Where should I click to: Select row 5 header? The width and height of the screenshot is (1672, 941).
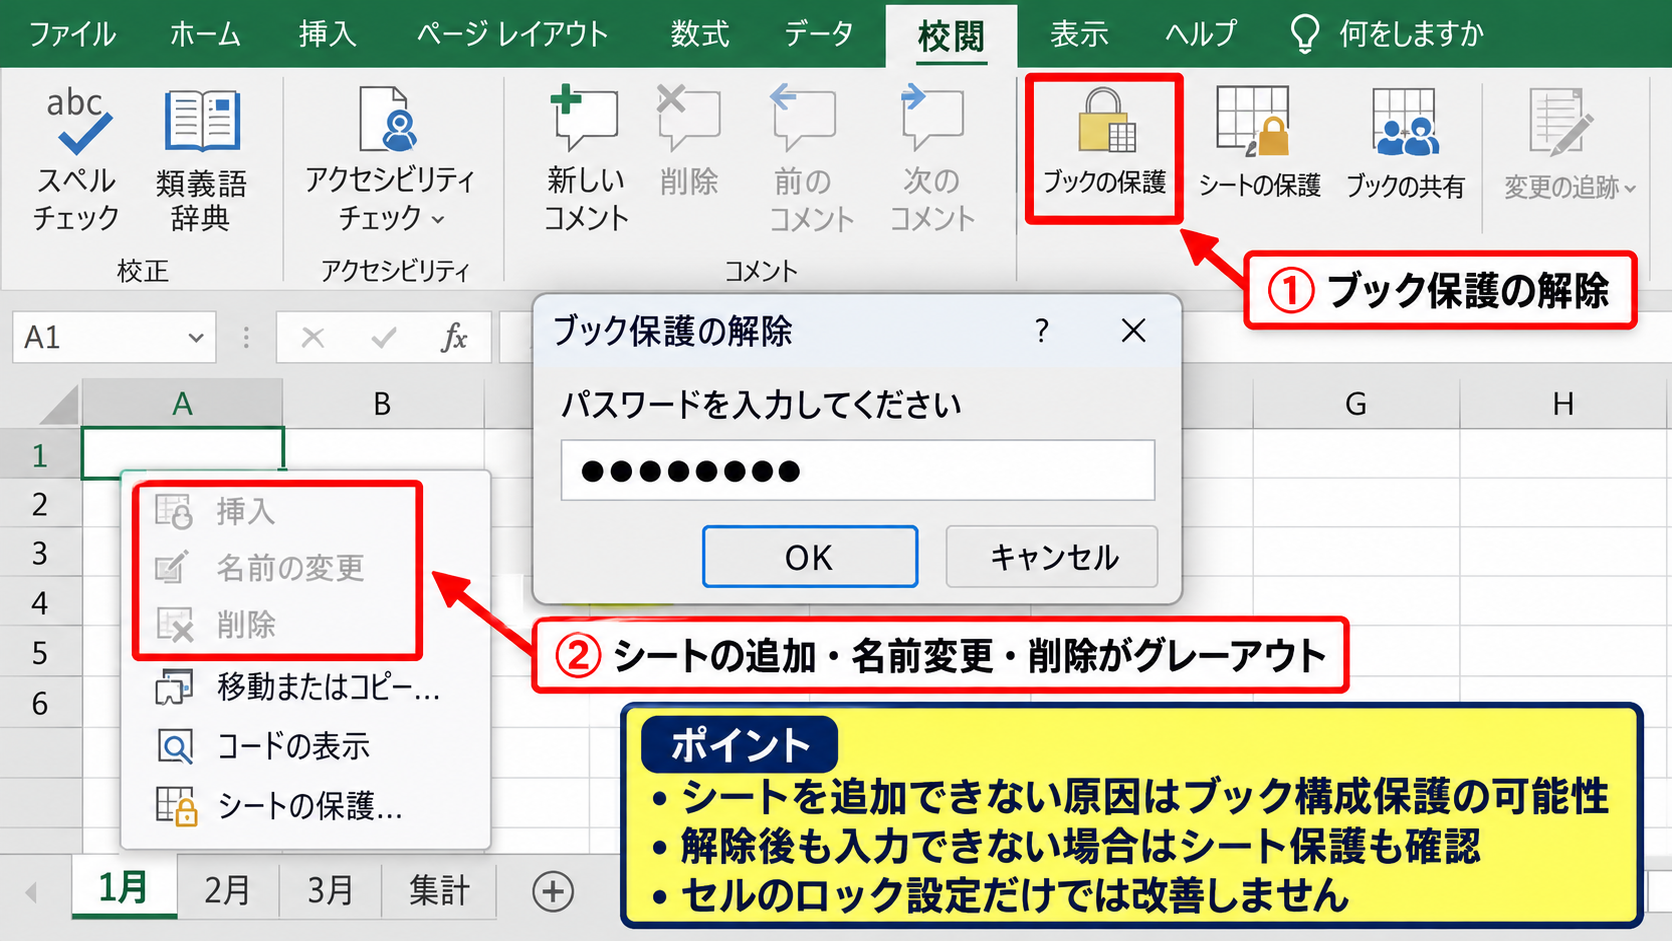(40, 653)
